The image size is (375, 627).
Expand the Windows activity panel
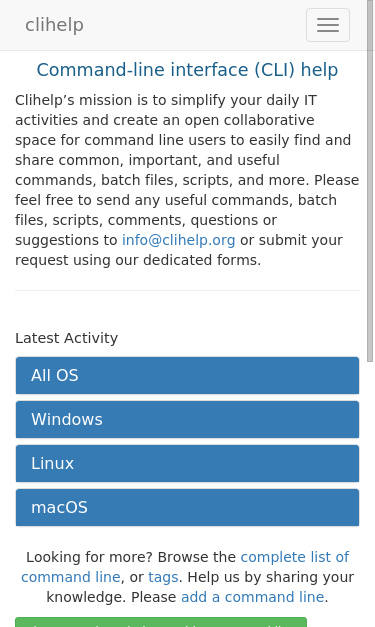tap(187, 419)
